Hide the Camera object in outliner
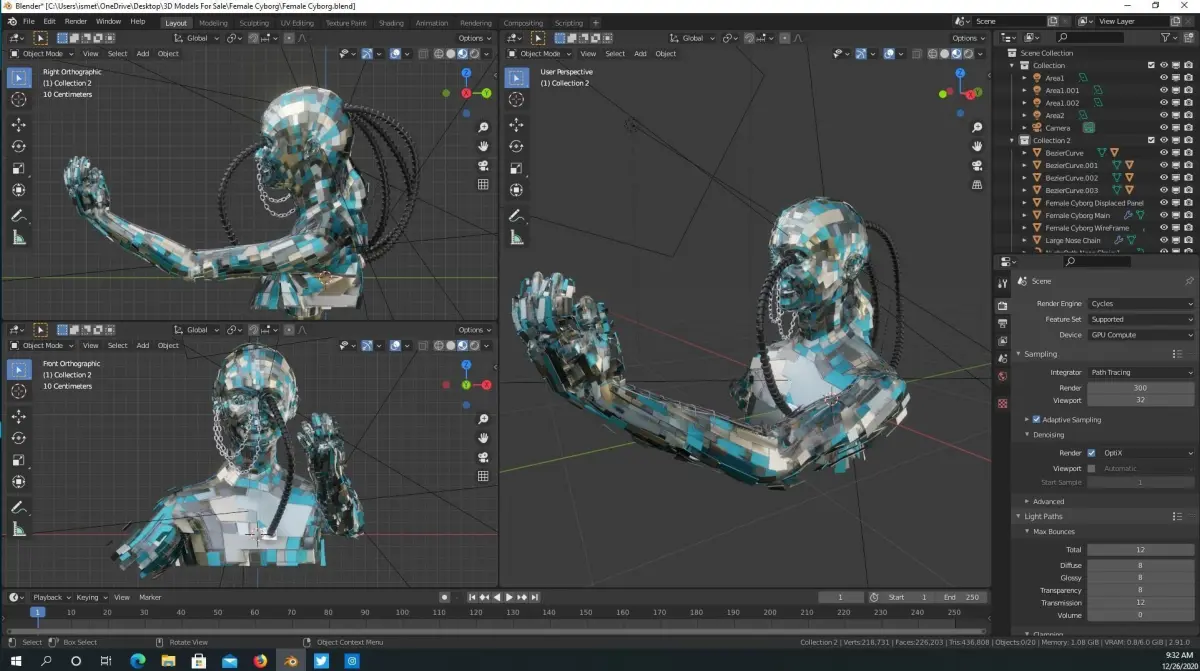Viewport: 1200px width, 671px height. [1163, 128]
